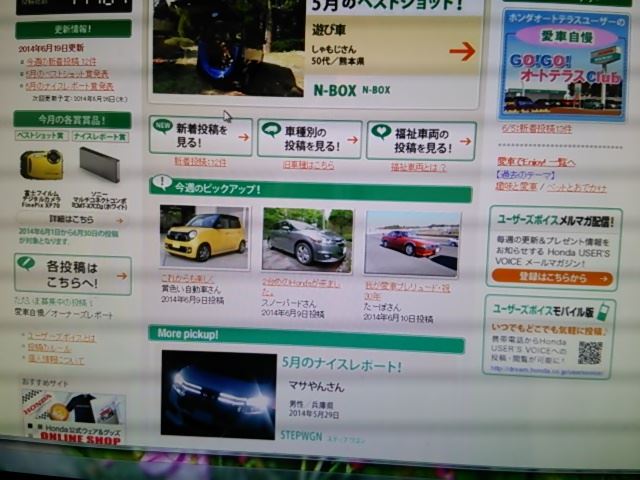Click the Sony gray prize image
This screenshot has height=480, width=640.
point(100,164)
